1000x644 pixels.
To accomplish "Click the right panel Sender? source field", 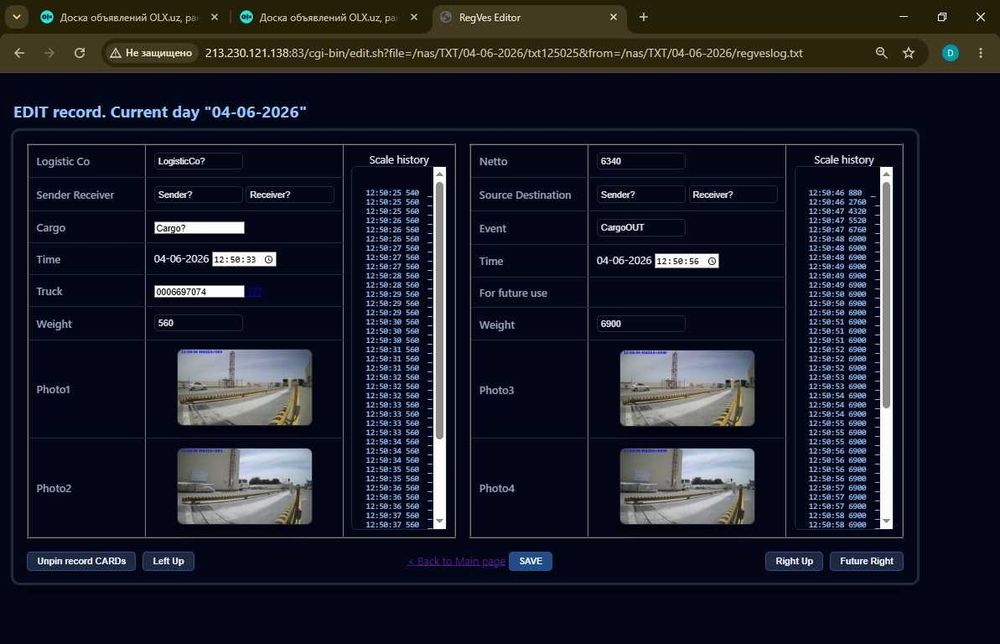I will [x=640, y=194].
